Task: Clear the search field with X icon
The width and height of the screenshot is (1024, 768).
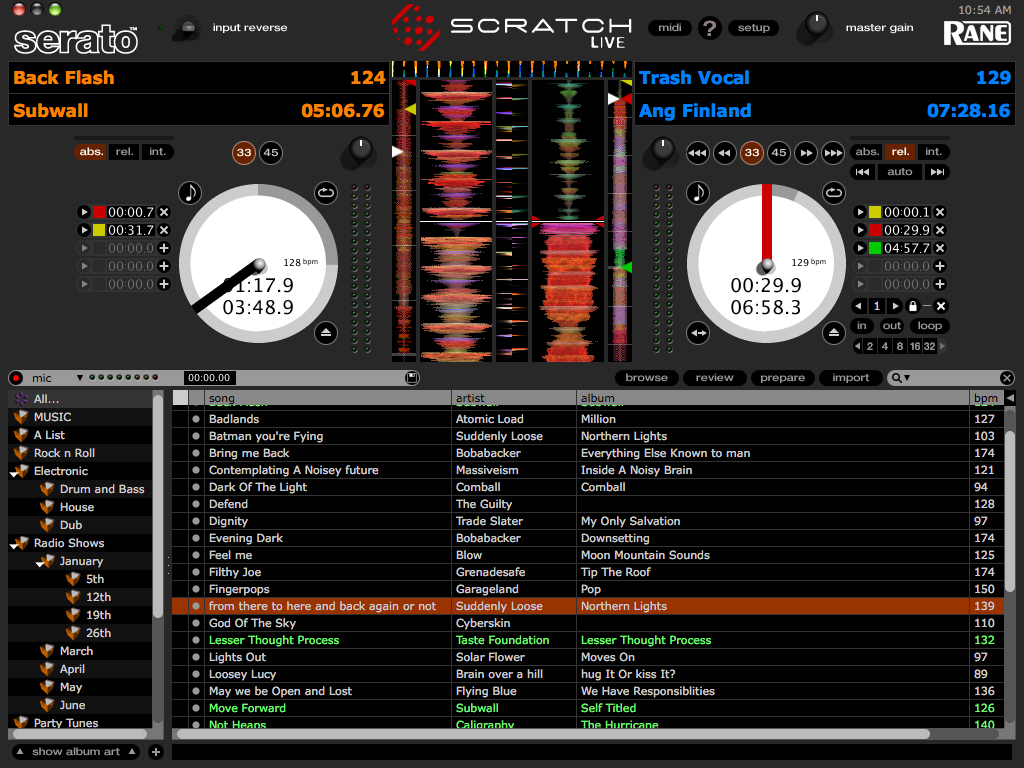Action: point(1006,378)
